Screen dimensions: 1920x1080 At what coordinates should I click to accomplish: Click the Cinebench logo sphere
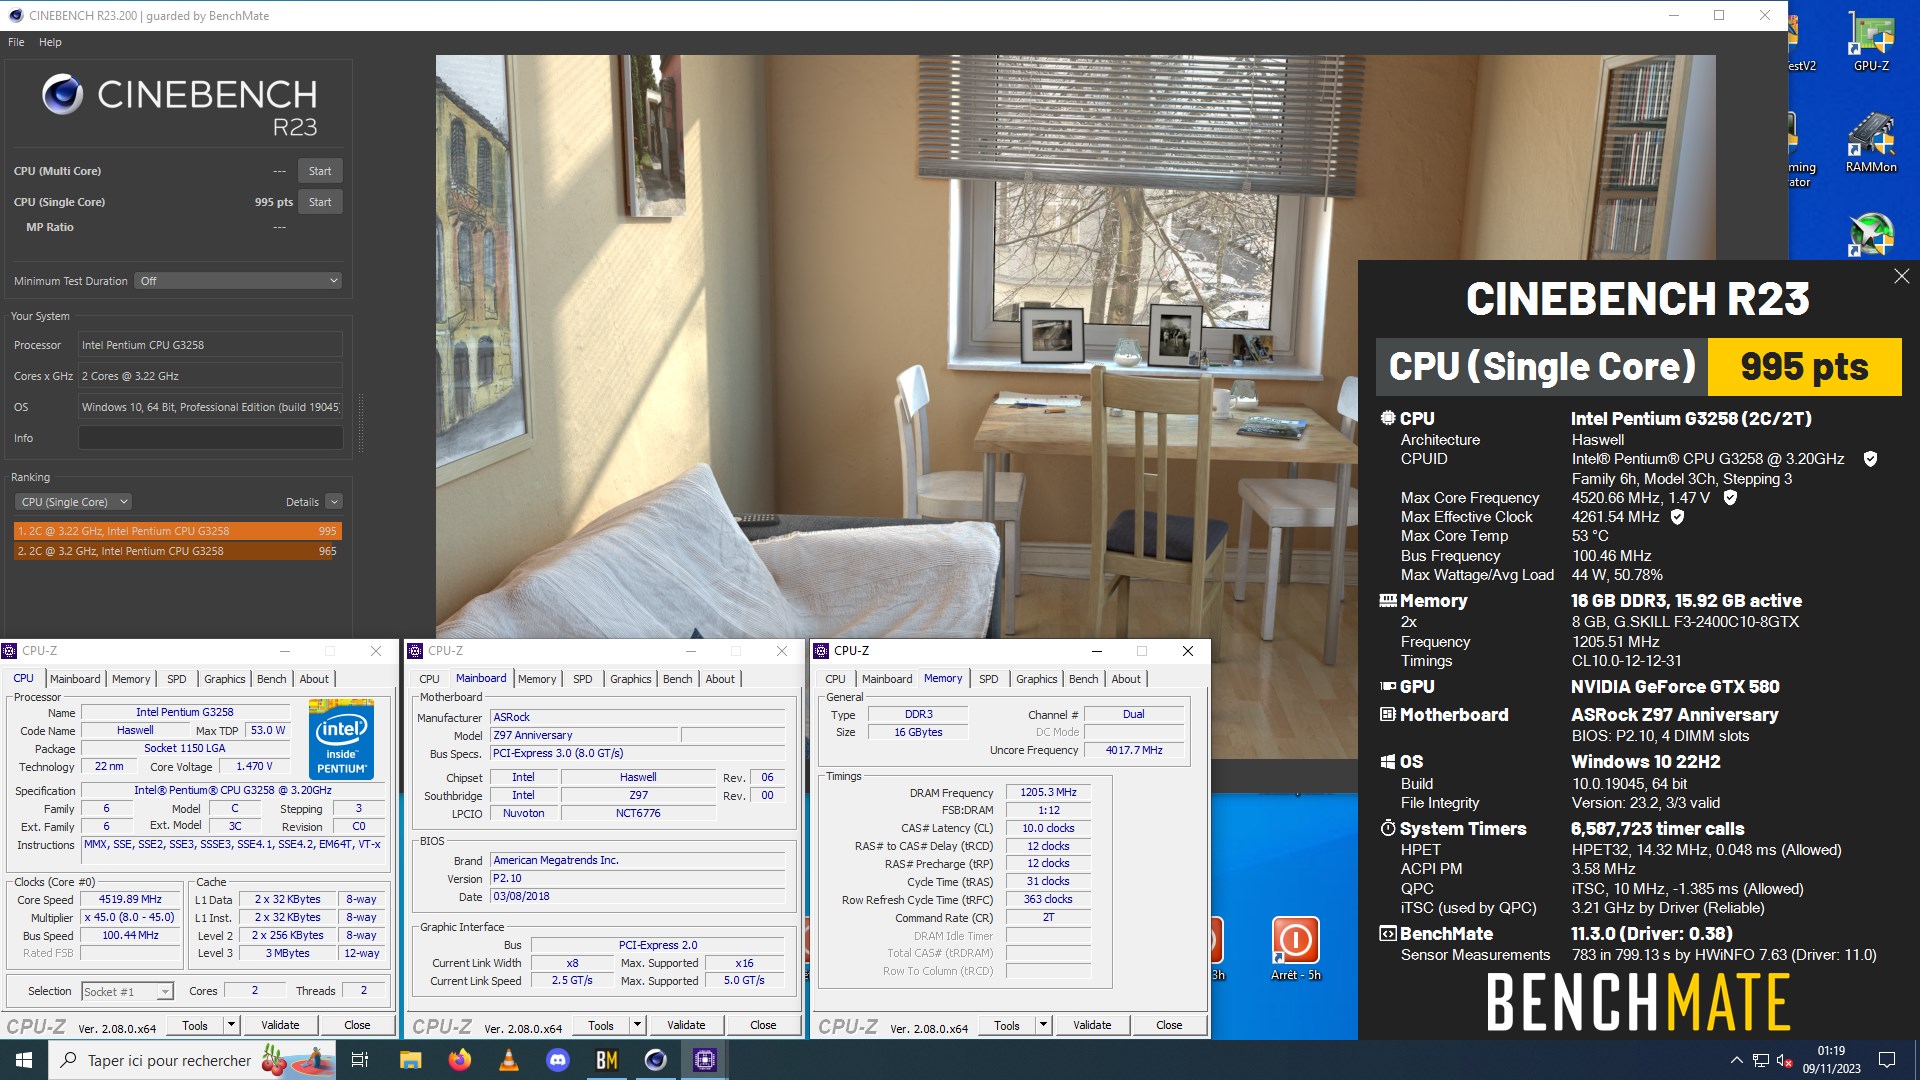[x=62, y=94]
